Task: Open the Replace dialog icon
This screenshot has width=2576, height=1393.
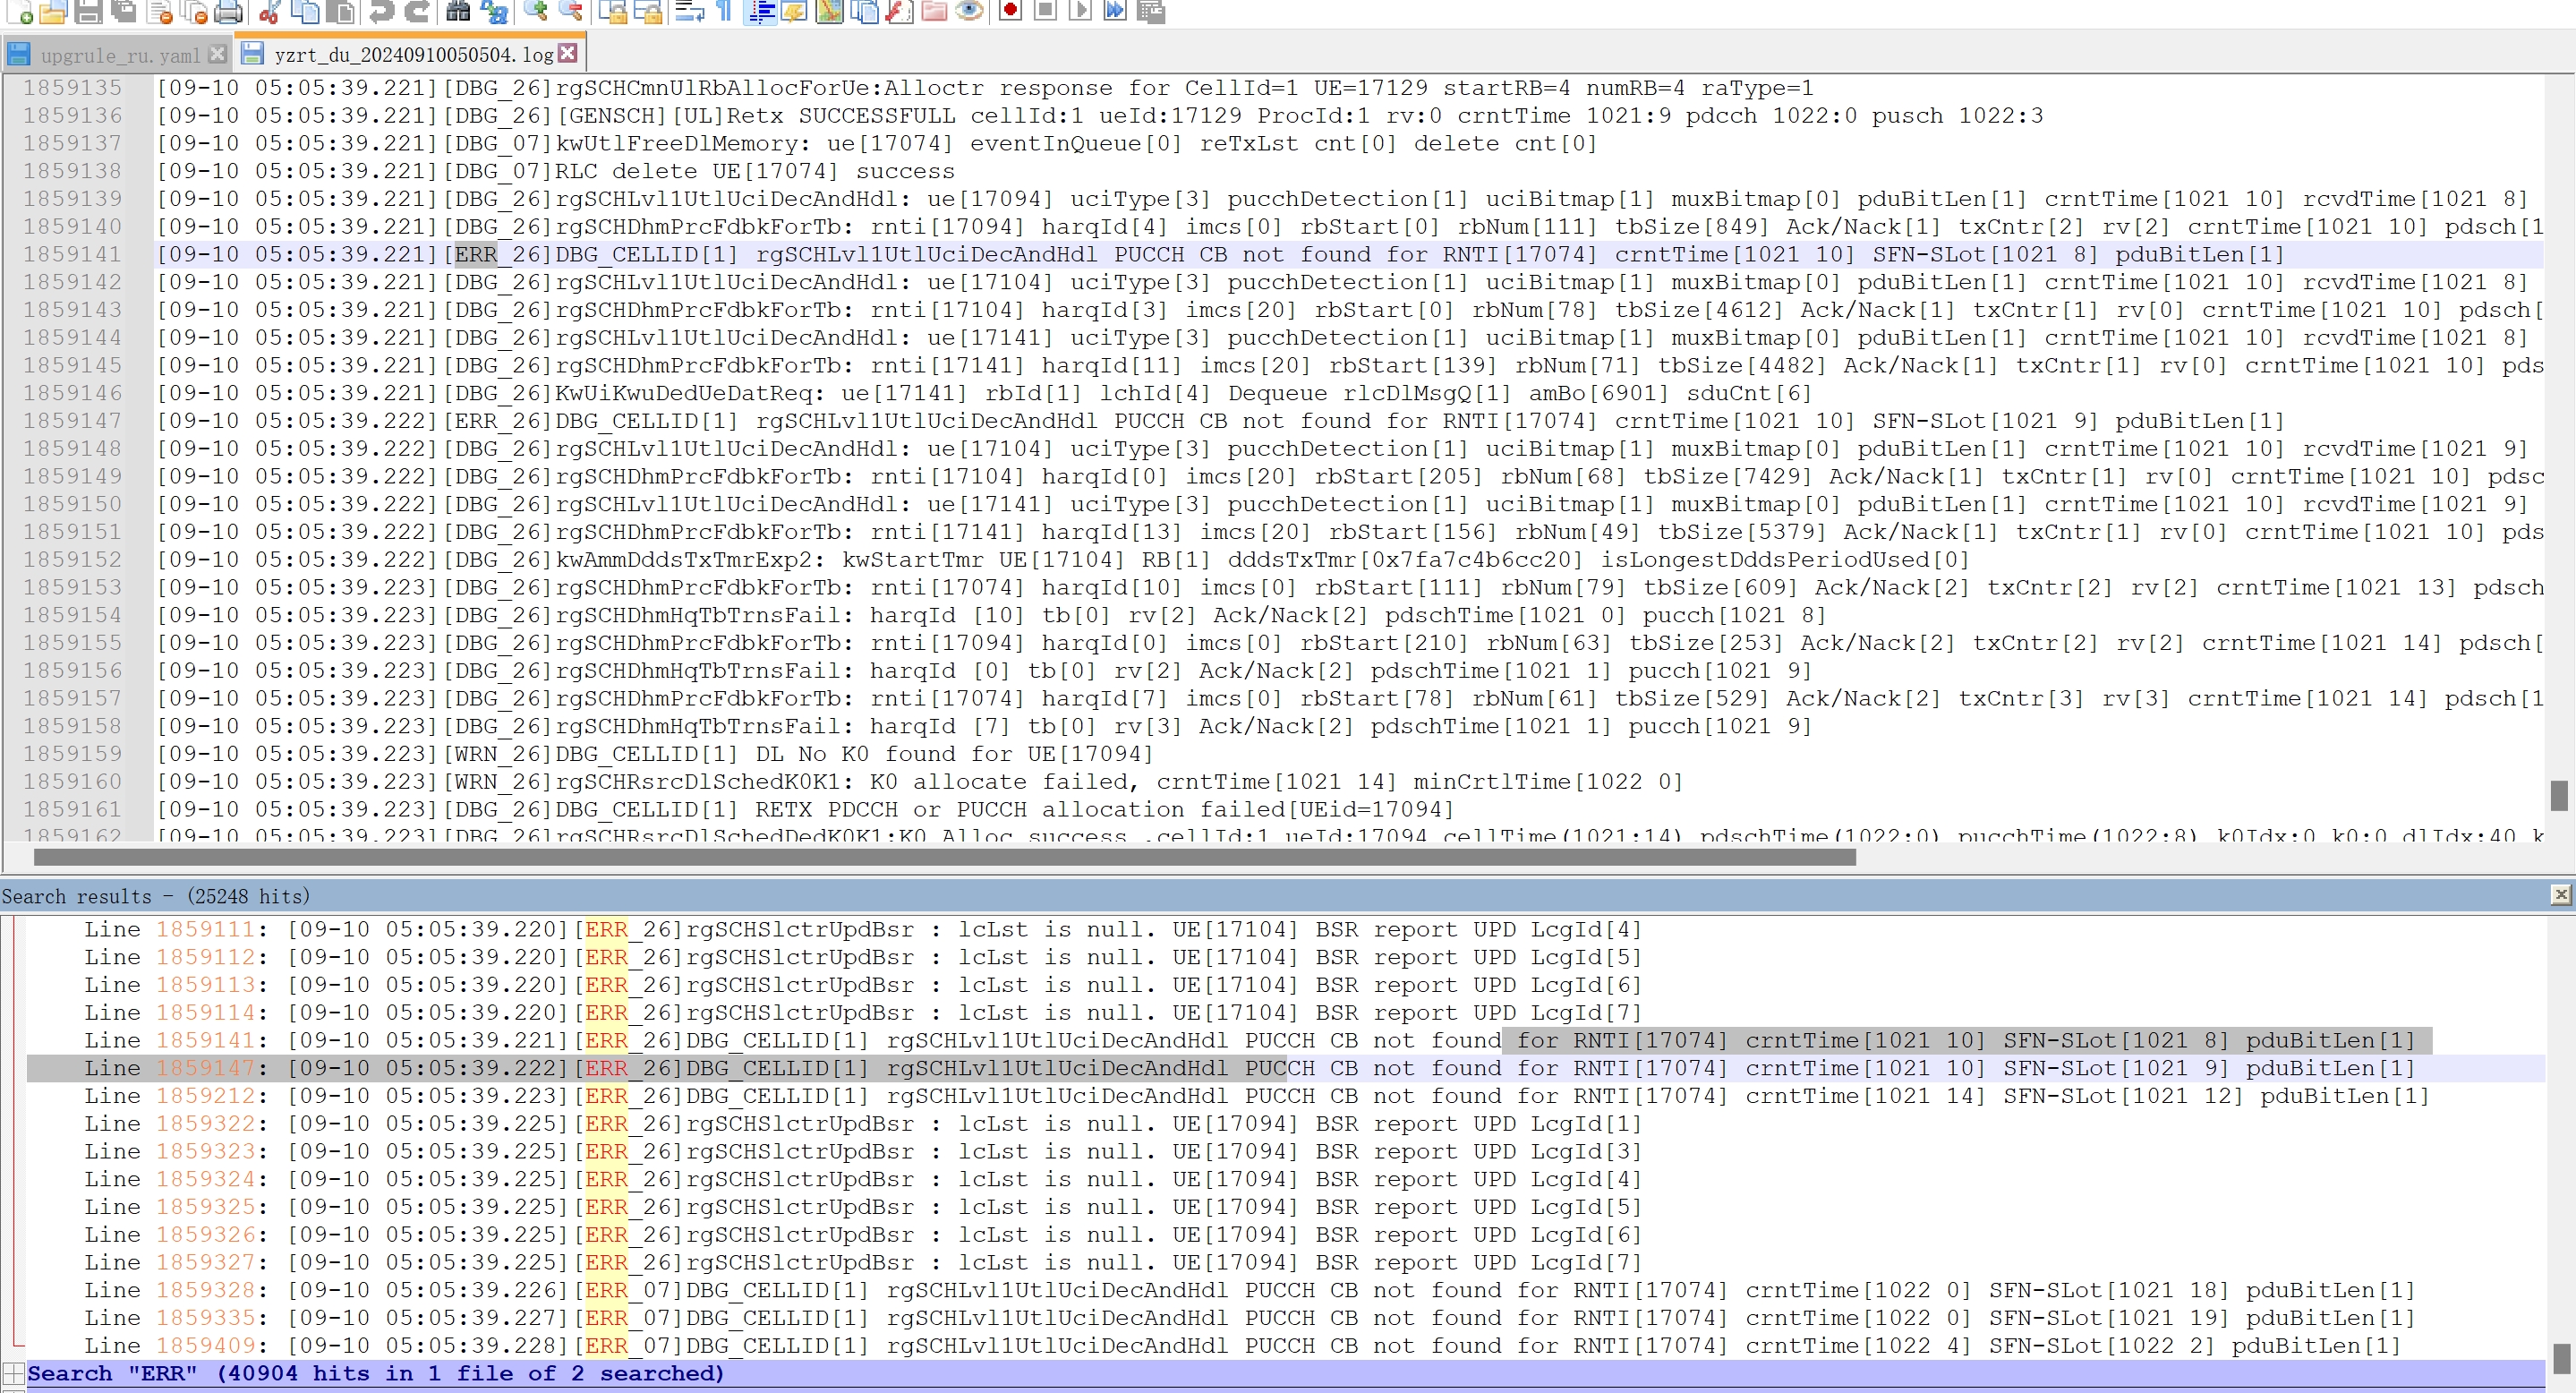Action: 493,12
